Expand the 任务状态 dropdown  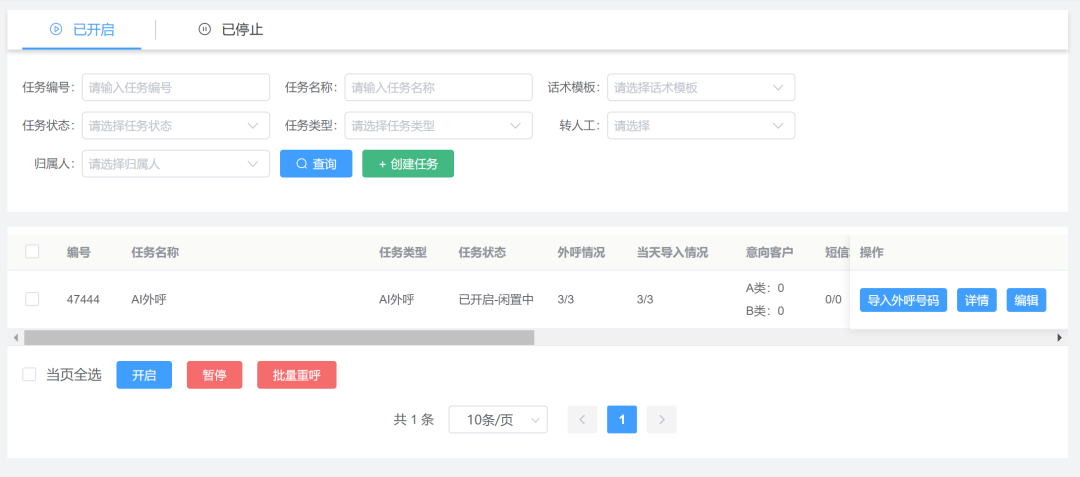click(176, 126)
